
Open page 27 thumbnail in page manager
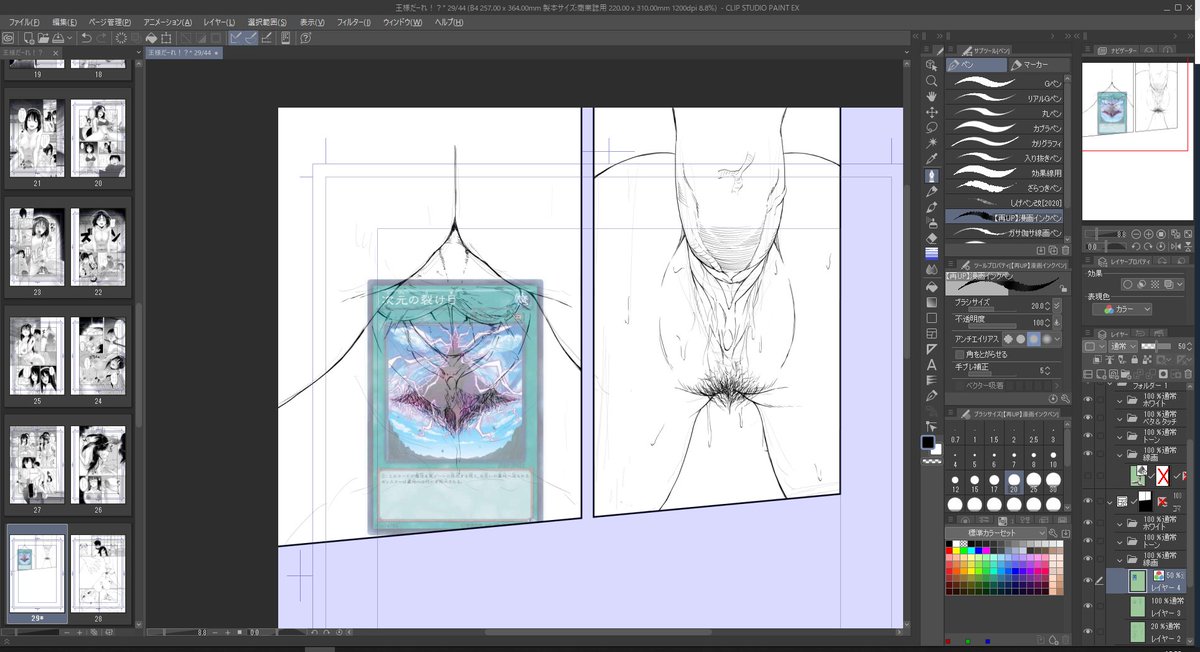37,465
